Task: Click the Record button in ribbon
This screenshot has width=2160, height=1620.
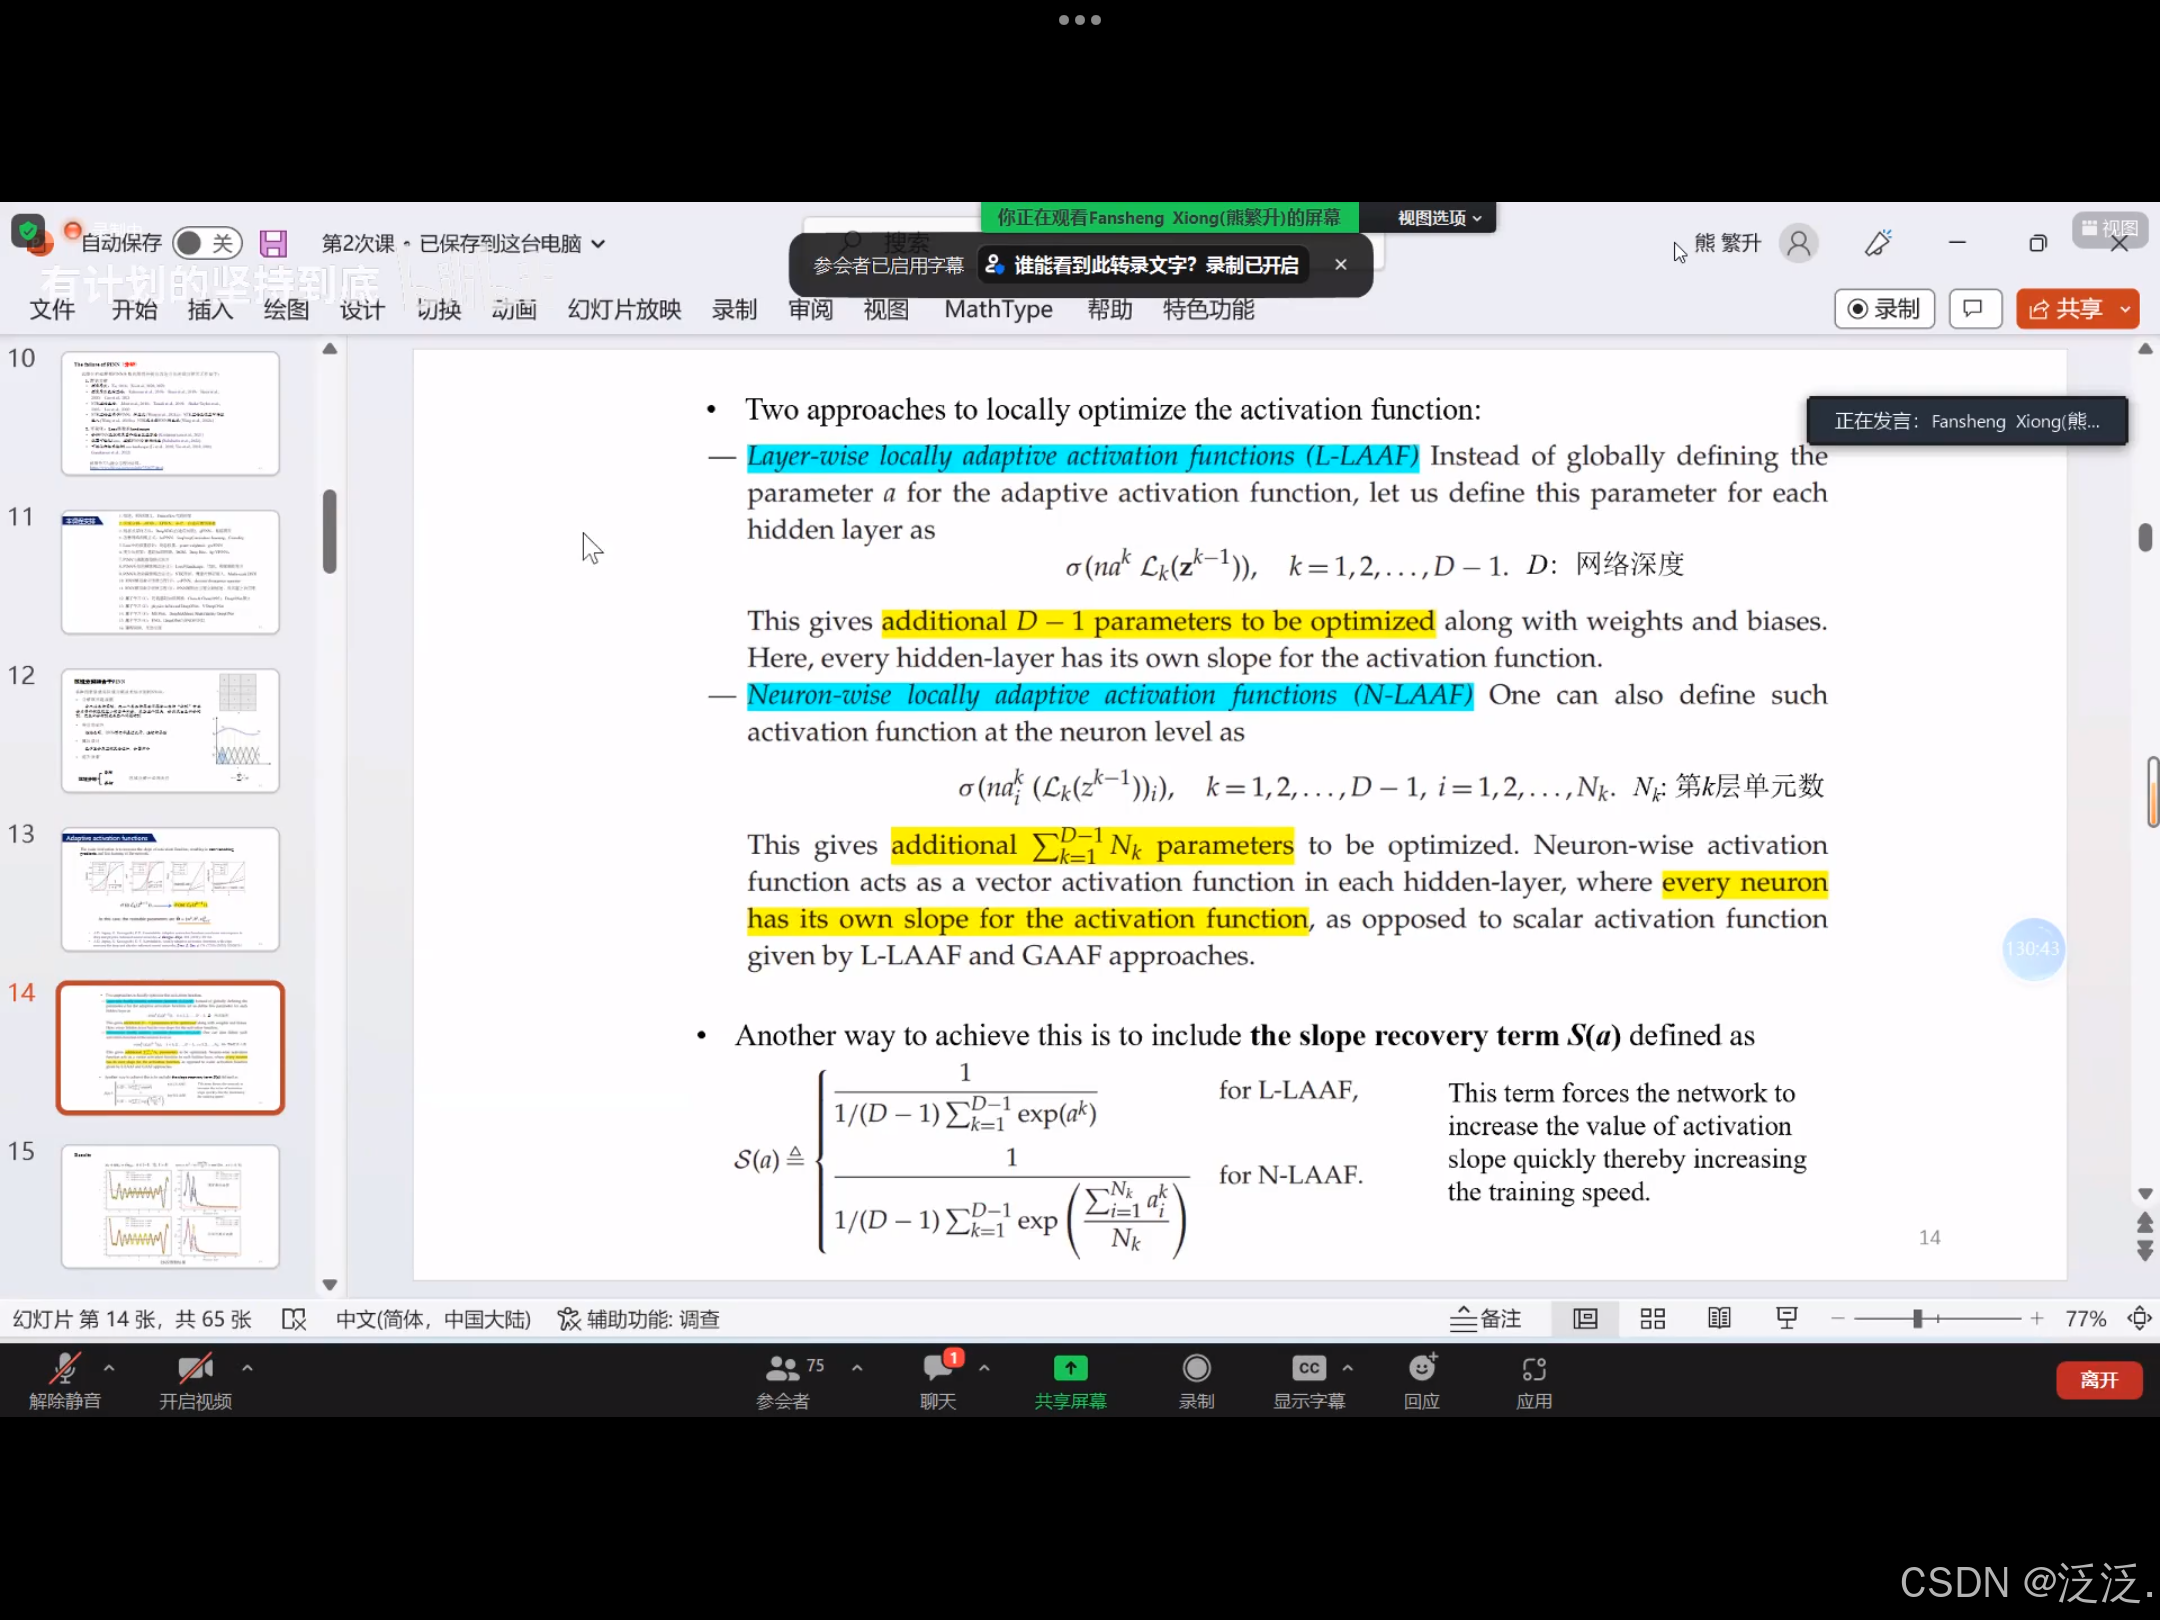Action: click(1884, 309)
